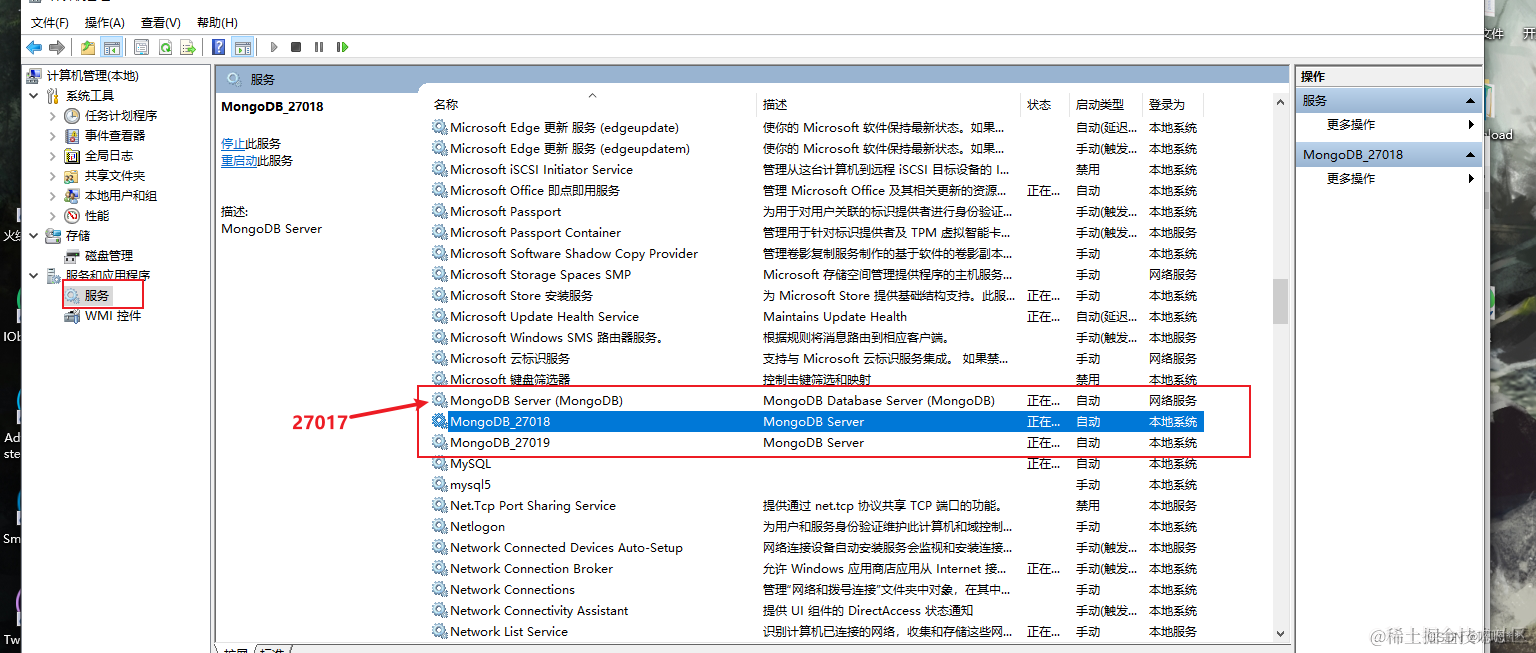Click gear icon of Microsoft Passport Container
The height and width of the screenshot is (653, 1536).
440,233
